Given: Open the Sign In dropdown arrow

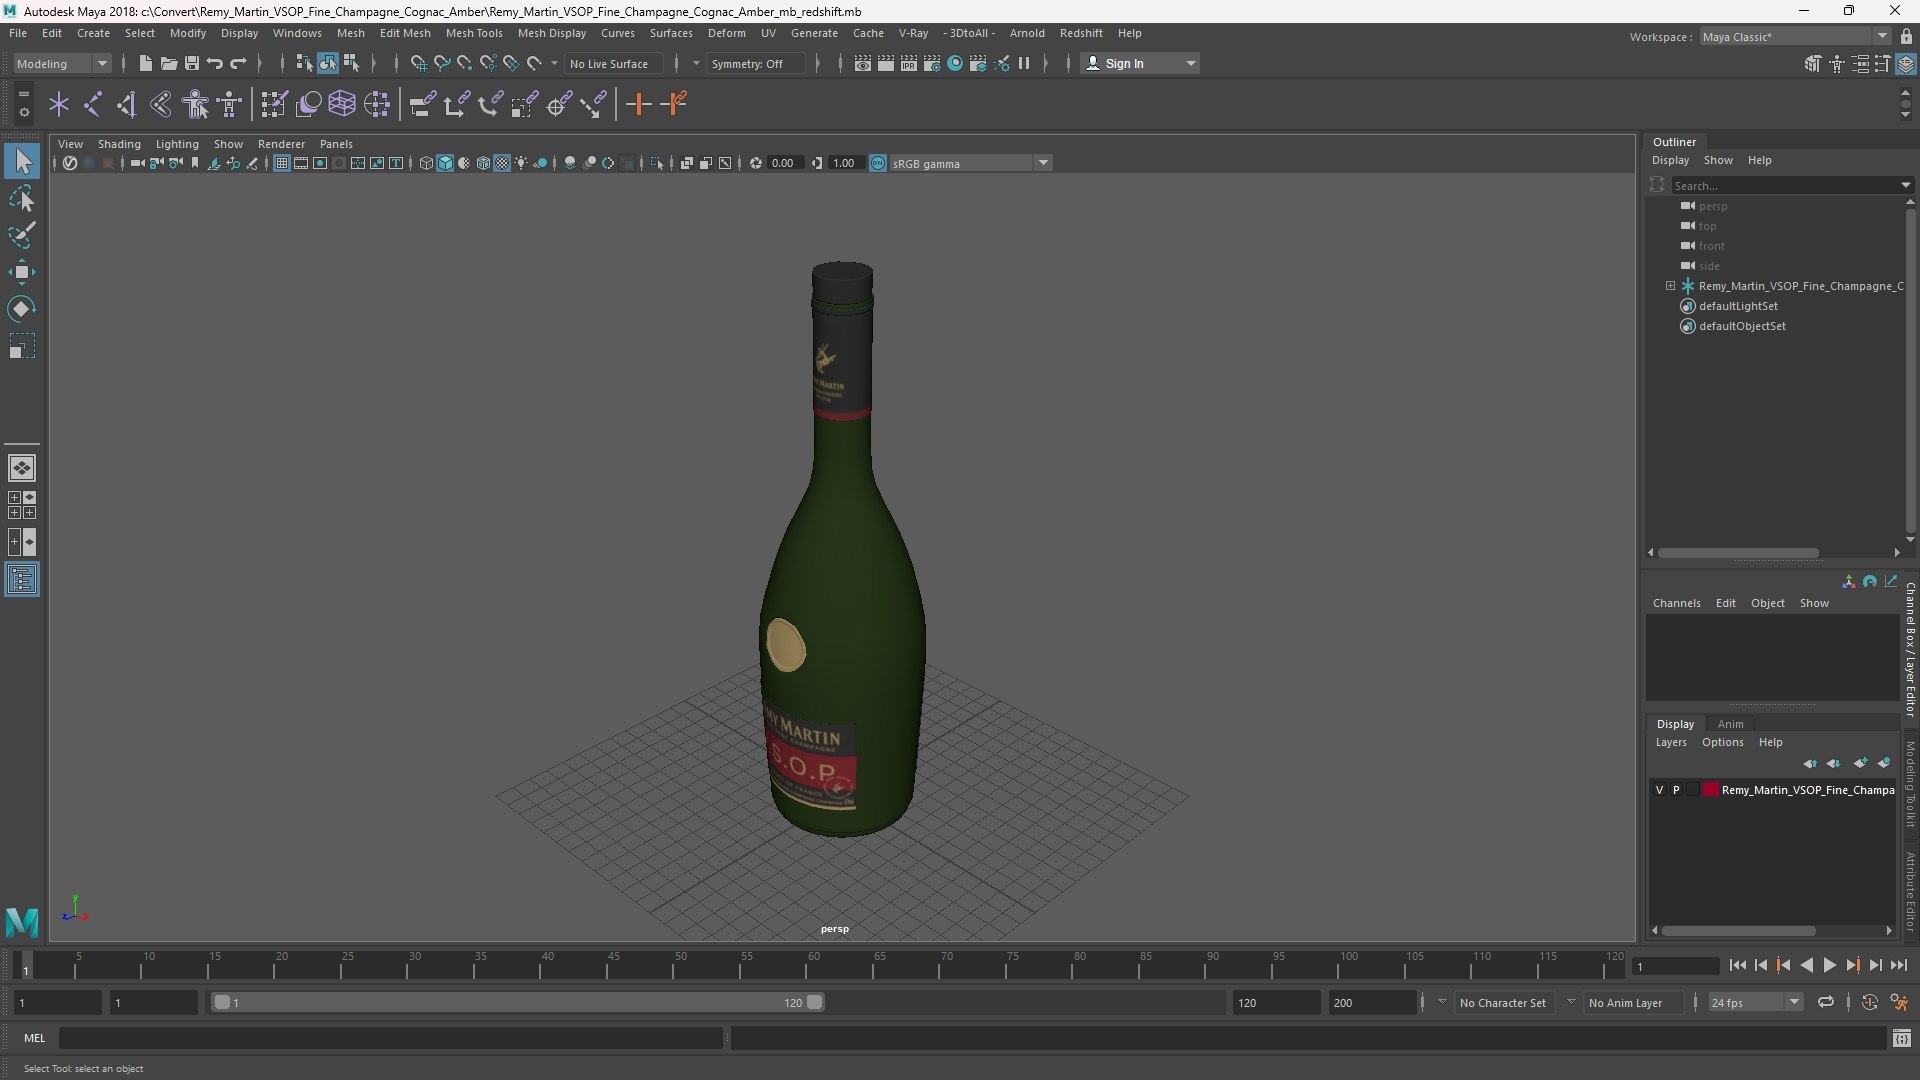Looking at the screenshot, I should point(1190,63).
